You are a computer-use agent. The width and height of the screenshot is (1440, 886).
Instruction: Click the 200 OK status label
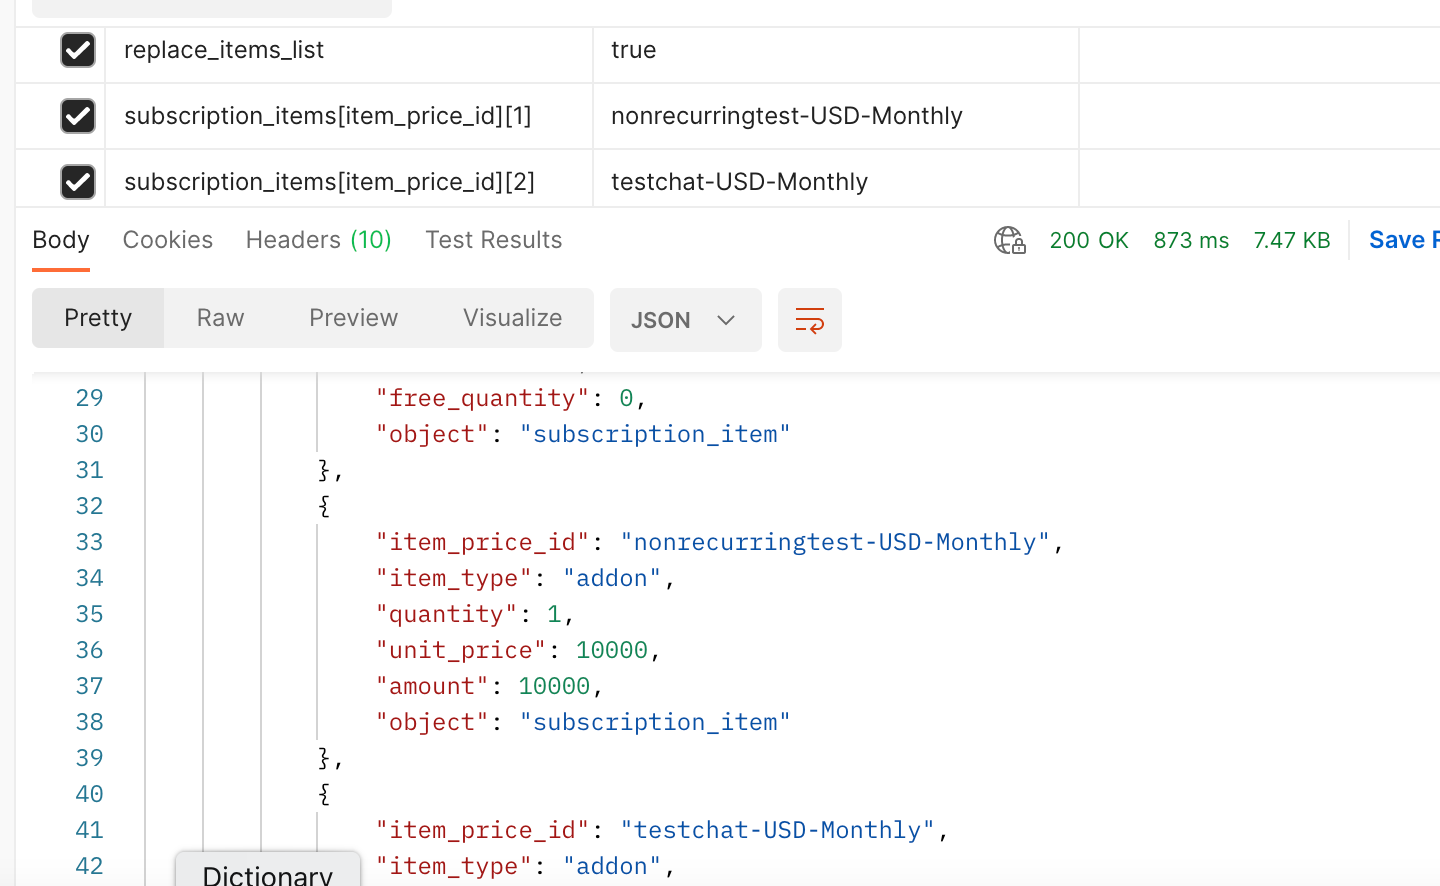pos(1088,240)
